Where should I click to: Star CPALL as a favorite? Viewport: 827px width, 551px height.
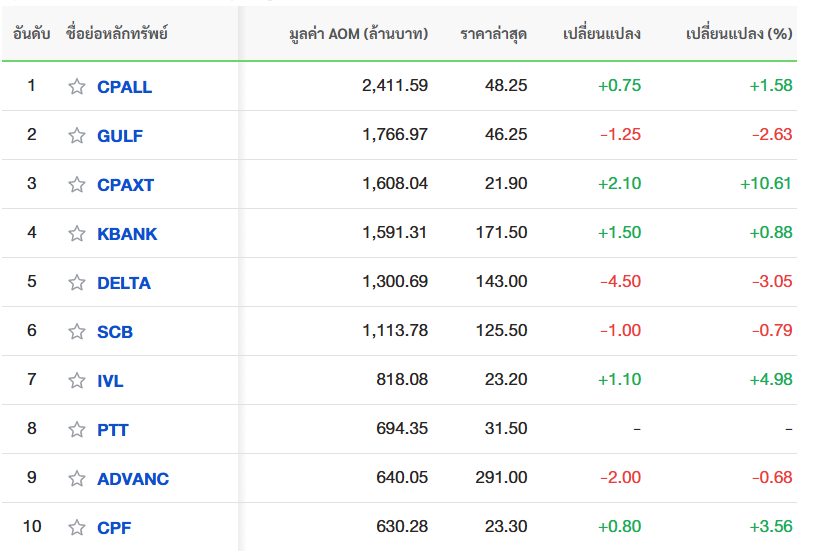pyautogui.click(x=77, y=86)
